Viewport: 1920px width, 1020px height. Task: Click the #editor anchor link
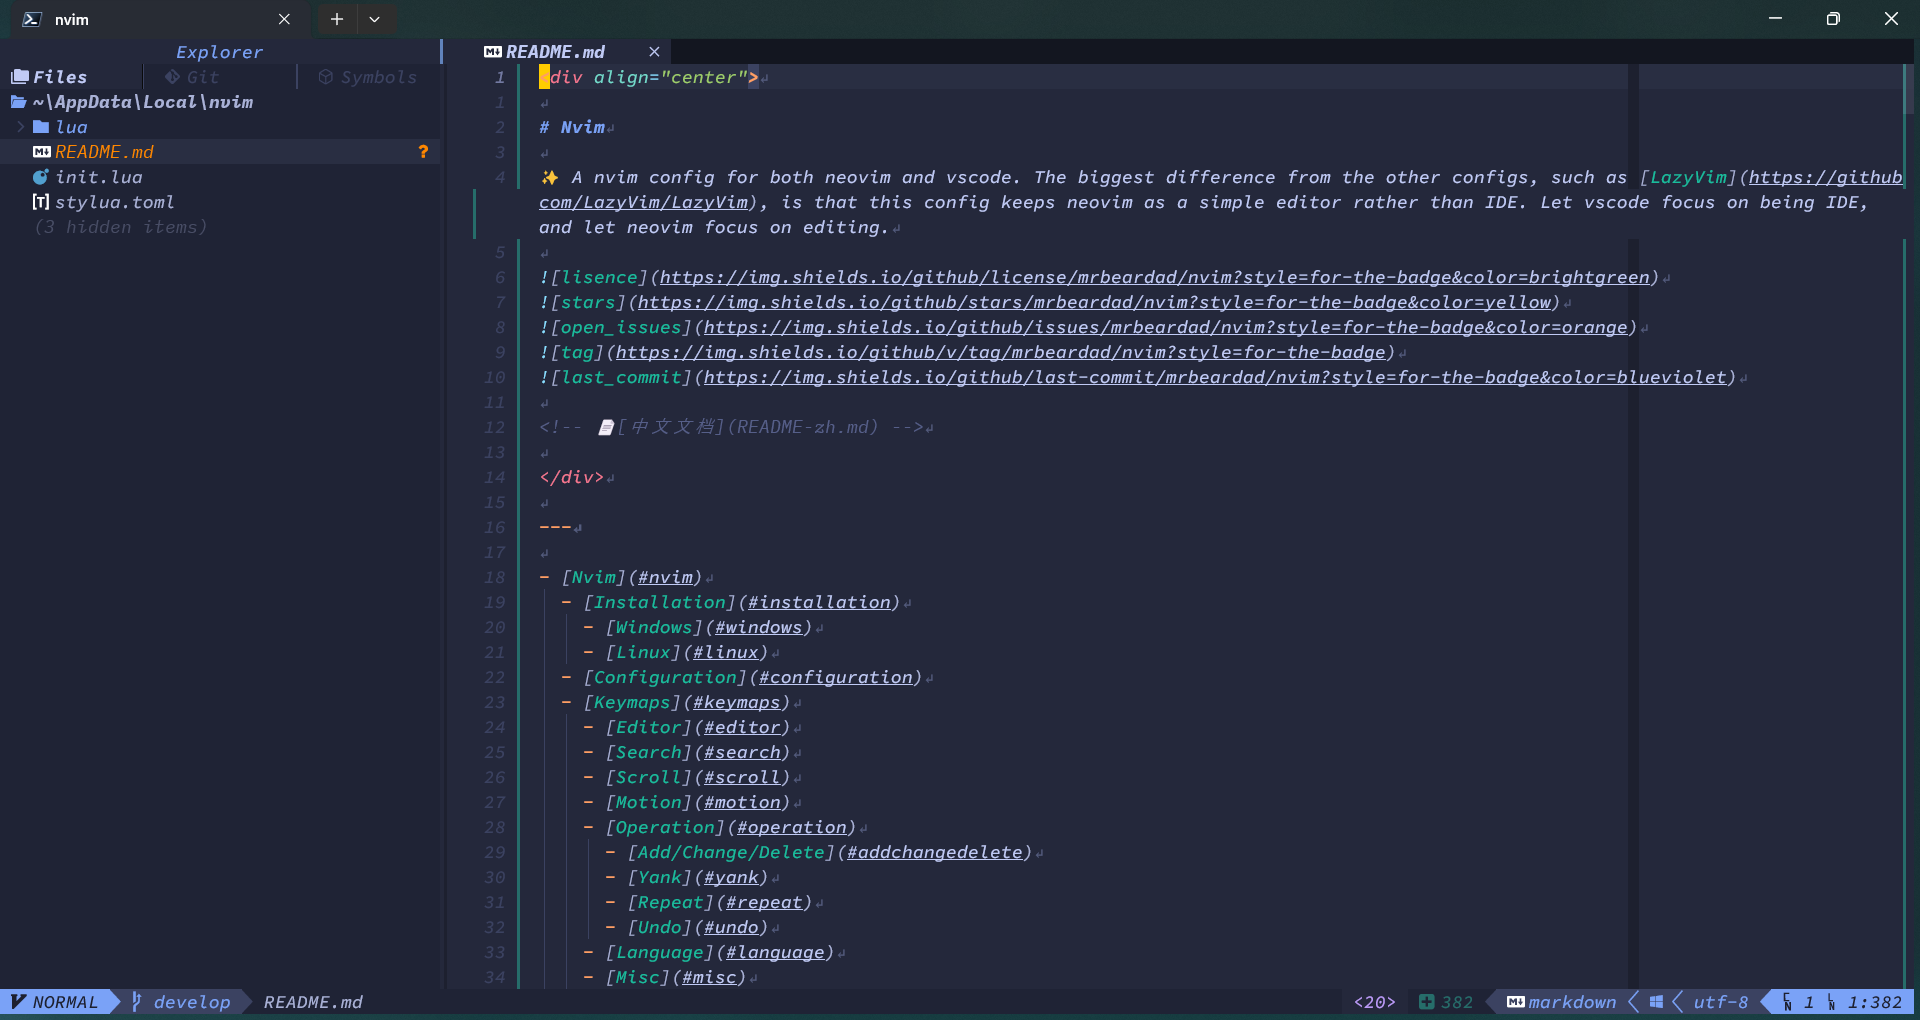click(x=742, y=727)
